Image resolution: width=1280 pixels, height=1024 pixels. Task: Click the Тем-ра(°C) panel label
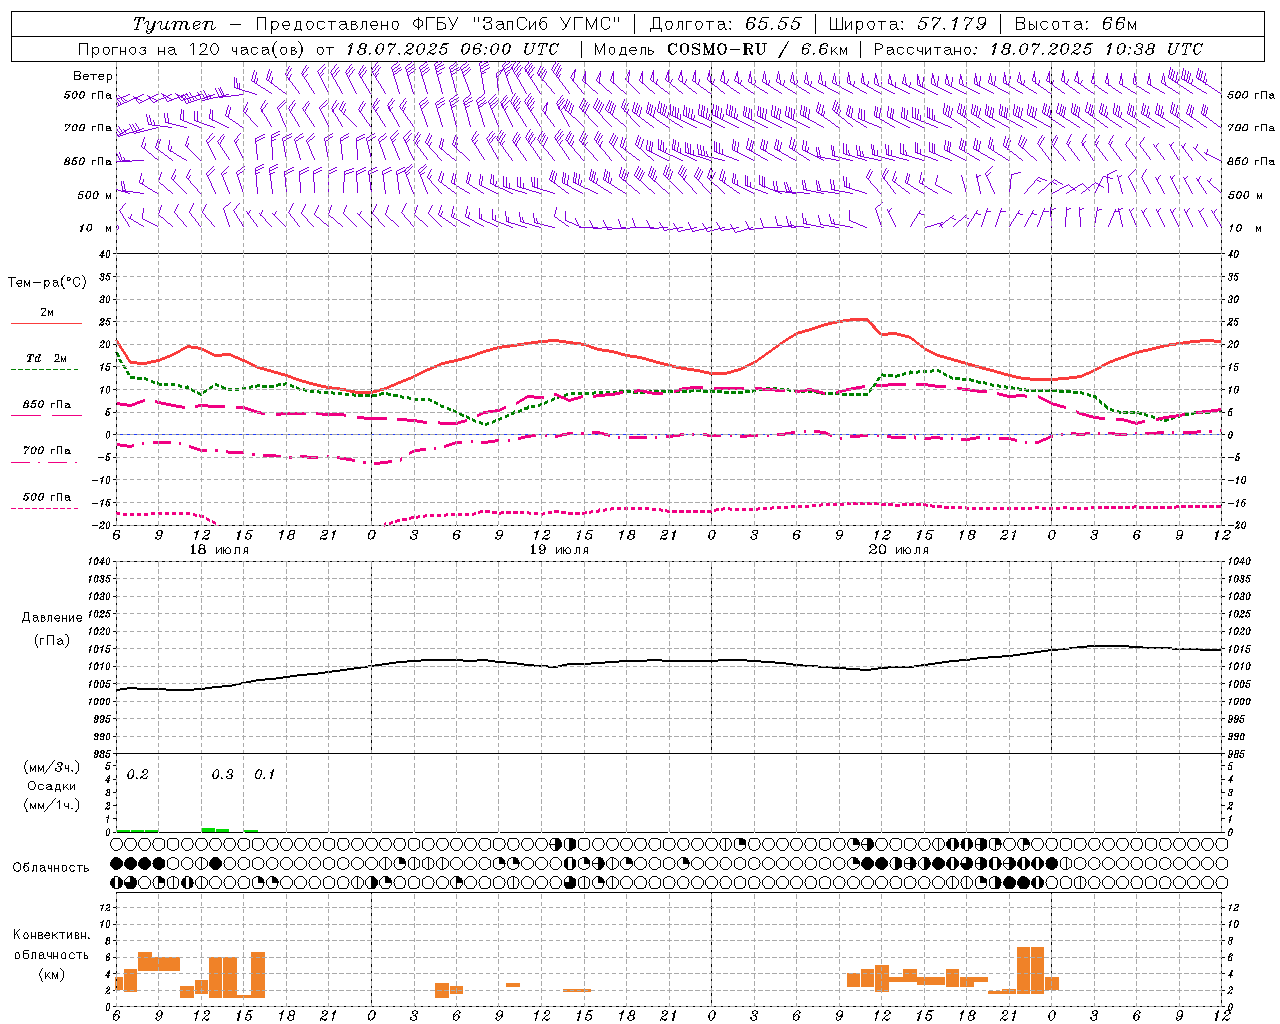point(47,282)
